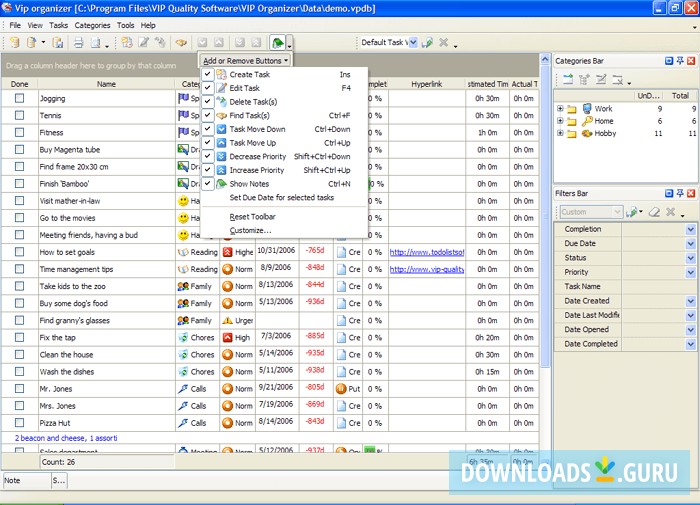Sort by the Done column header

click(19, 84)
